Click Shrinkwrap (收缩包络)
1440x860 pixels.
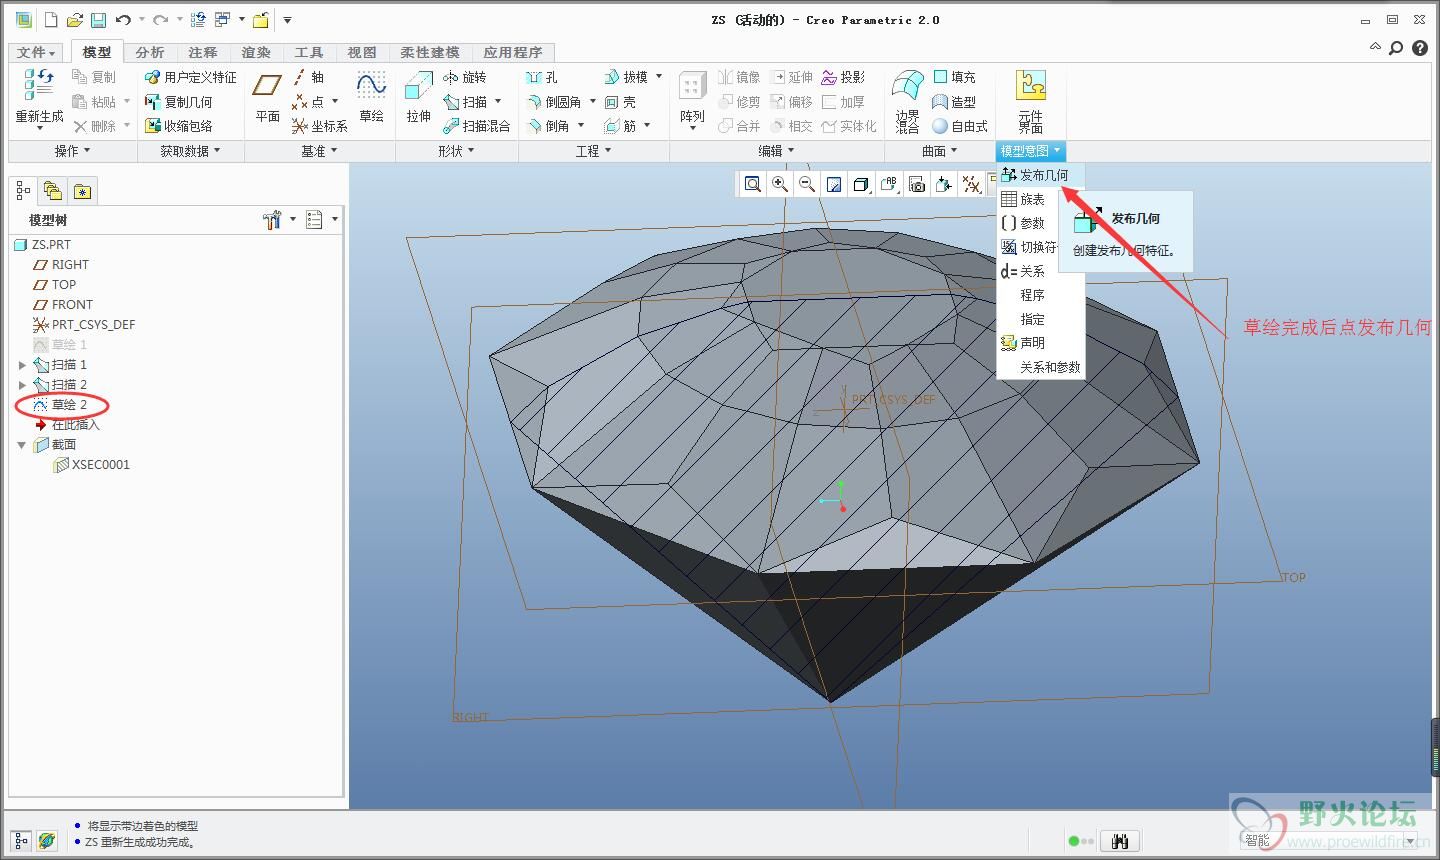pyautogui.click(x=179, y=126)
